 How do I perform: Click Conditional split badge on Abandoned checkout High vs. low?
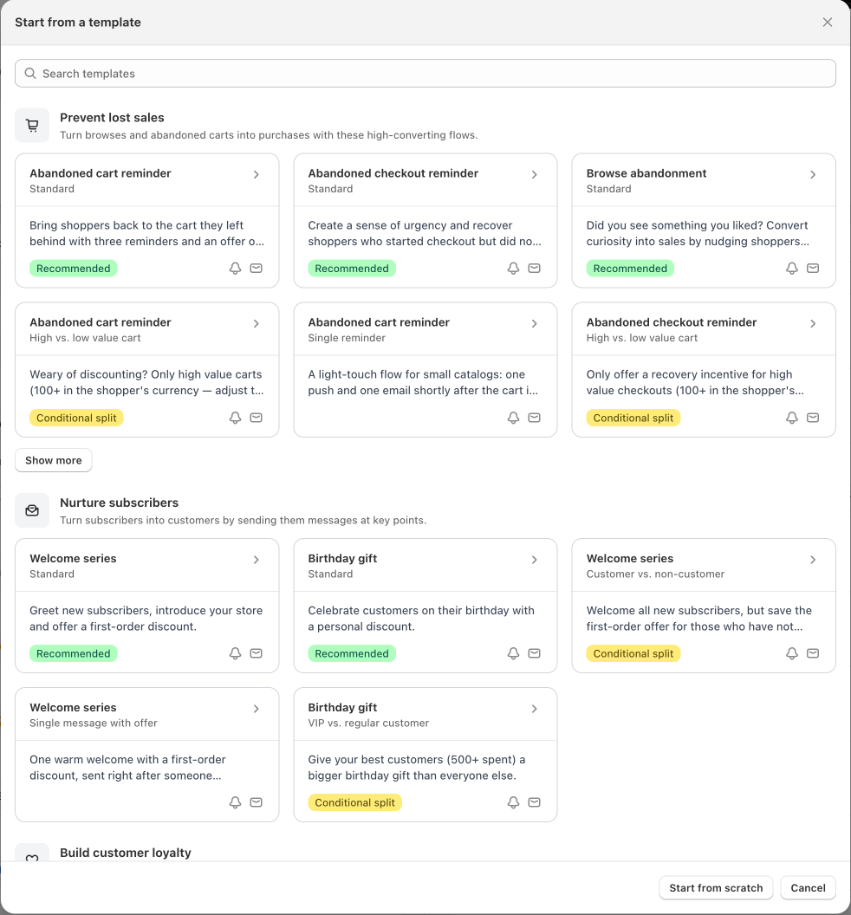(x=633, y=418)
